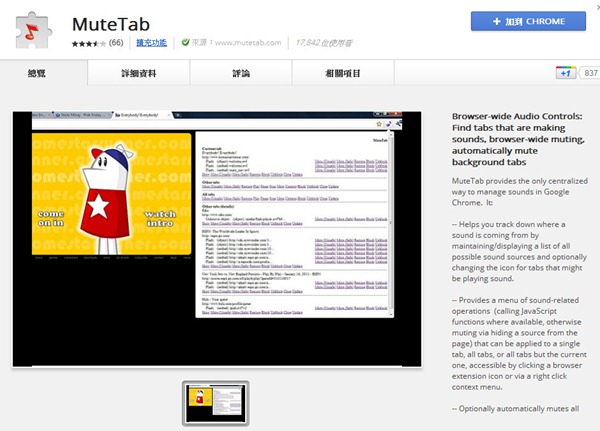
Task: Click the paragraph beginning MuteTab provides the only
Action: pyautogui.click(x=520, y=192)
